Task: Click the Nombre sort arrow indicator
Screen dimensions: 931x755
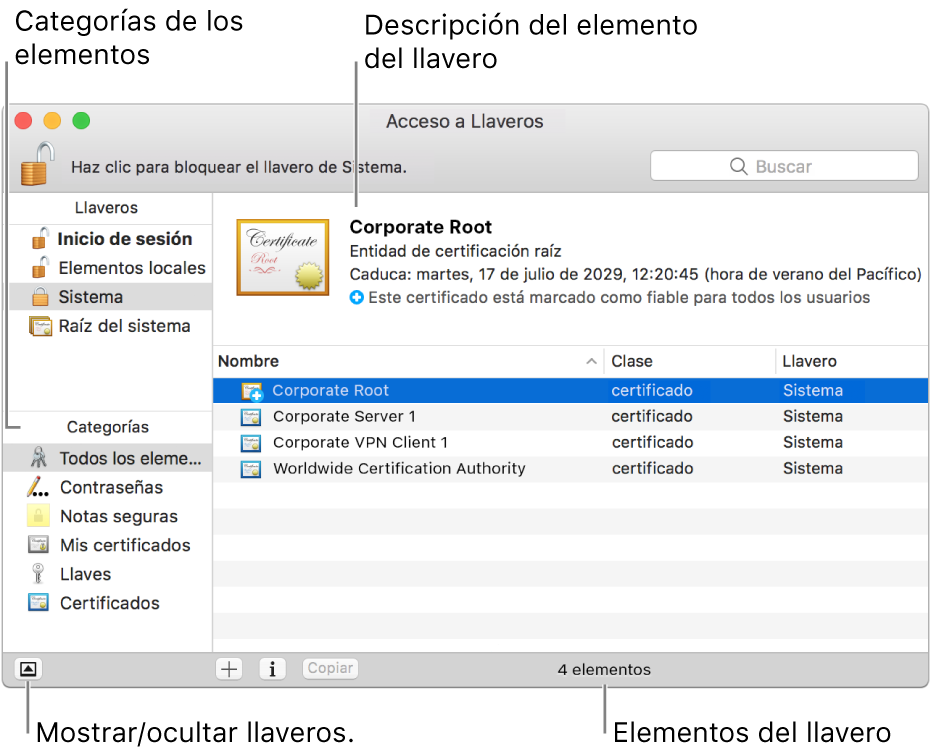Action: pos(591,361)
